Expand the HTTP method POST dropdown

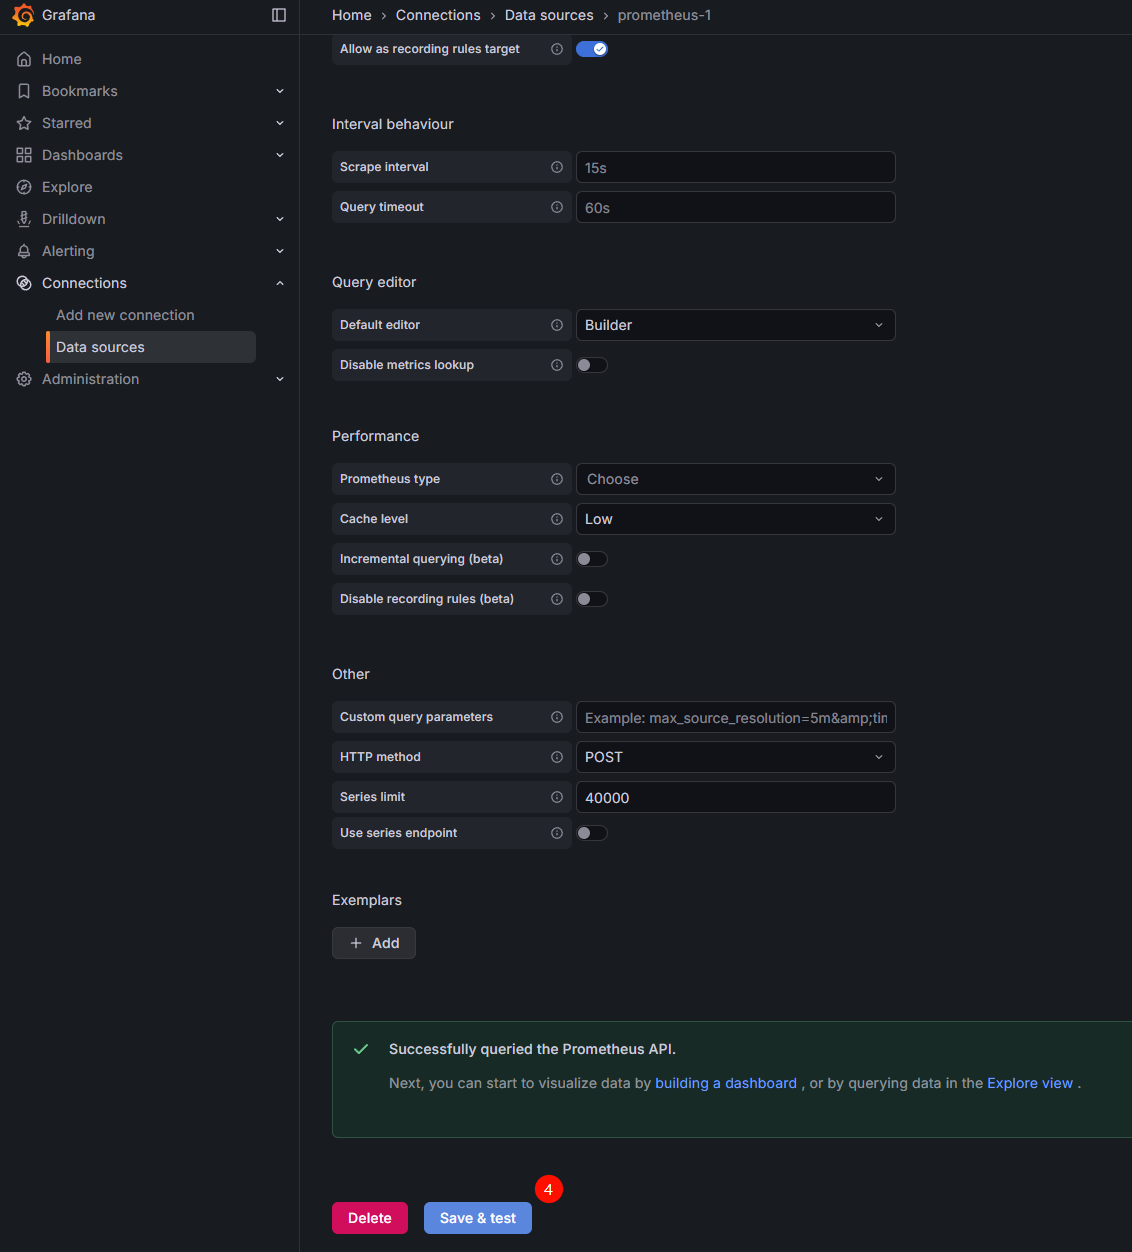735,757
